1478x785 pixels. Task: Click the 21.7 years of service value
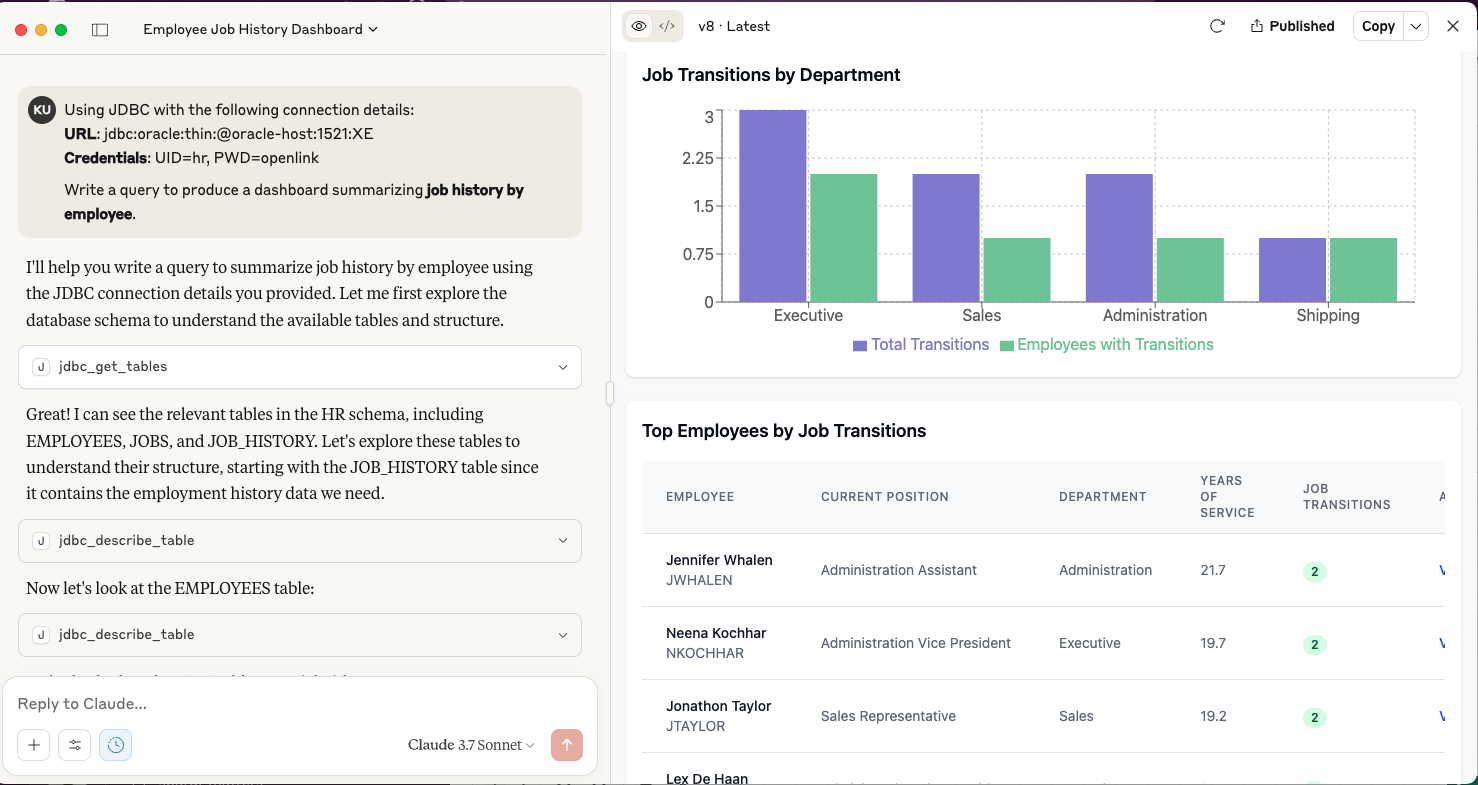[x=1213, y=570]
